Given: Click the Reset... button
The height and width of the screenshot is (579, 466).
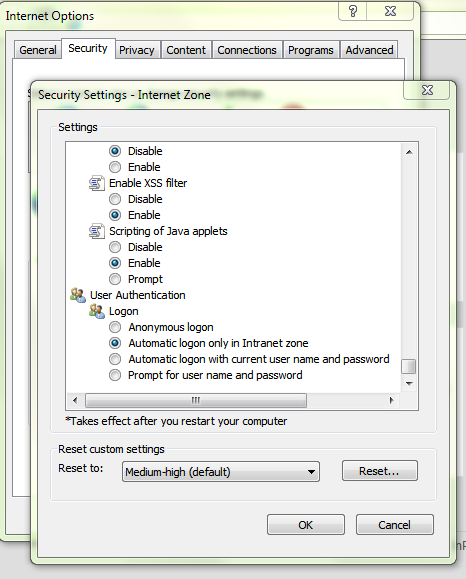Looking at the screenshot, I should point(380,471).
